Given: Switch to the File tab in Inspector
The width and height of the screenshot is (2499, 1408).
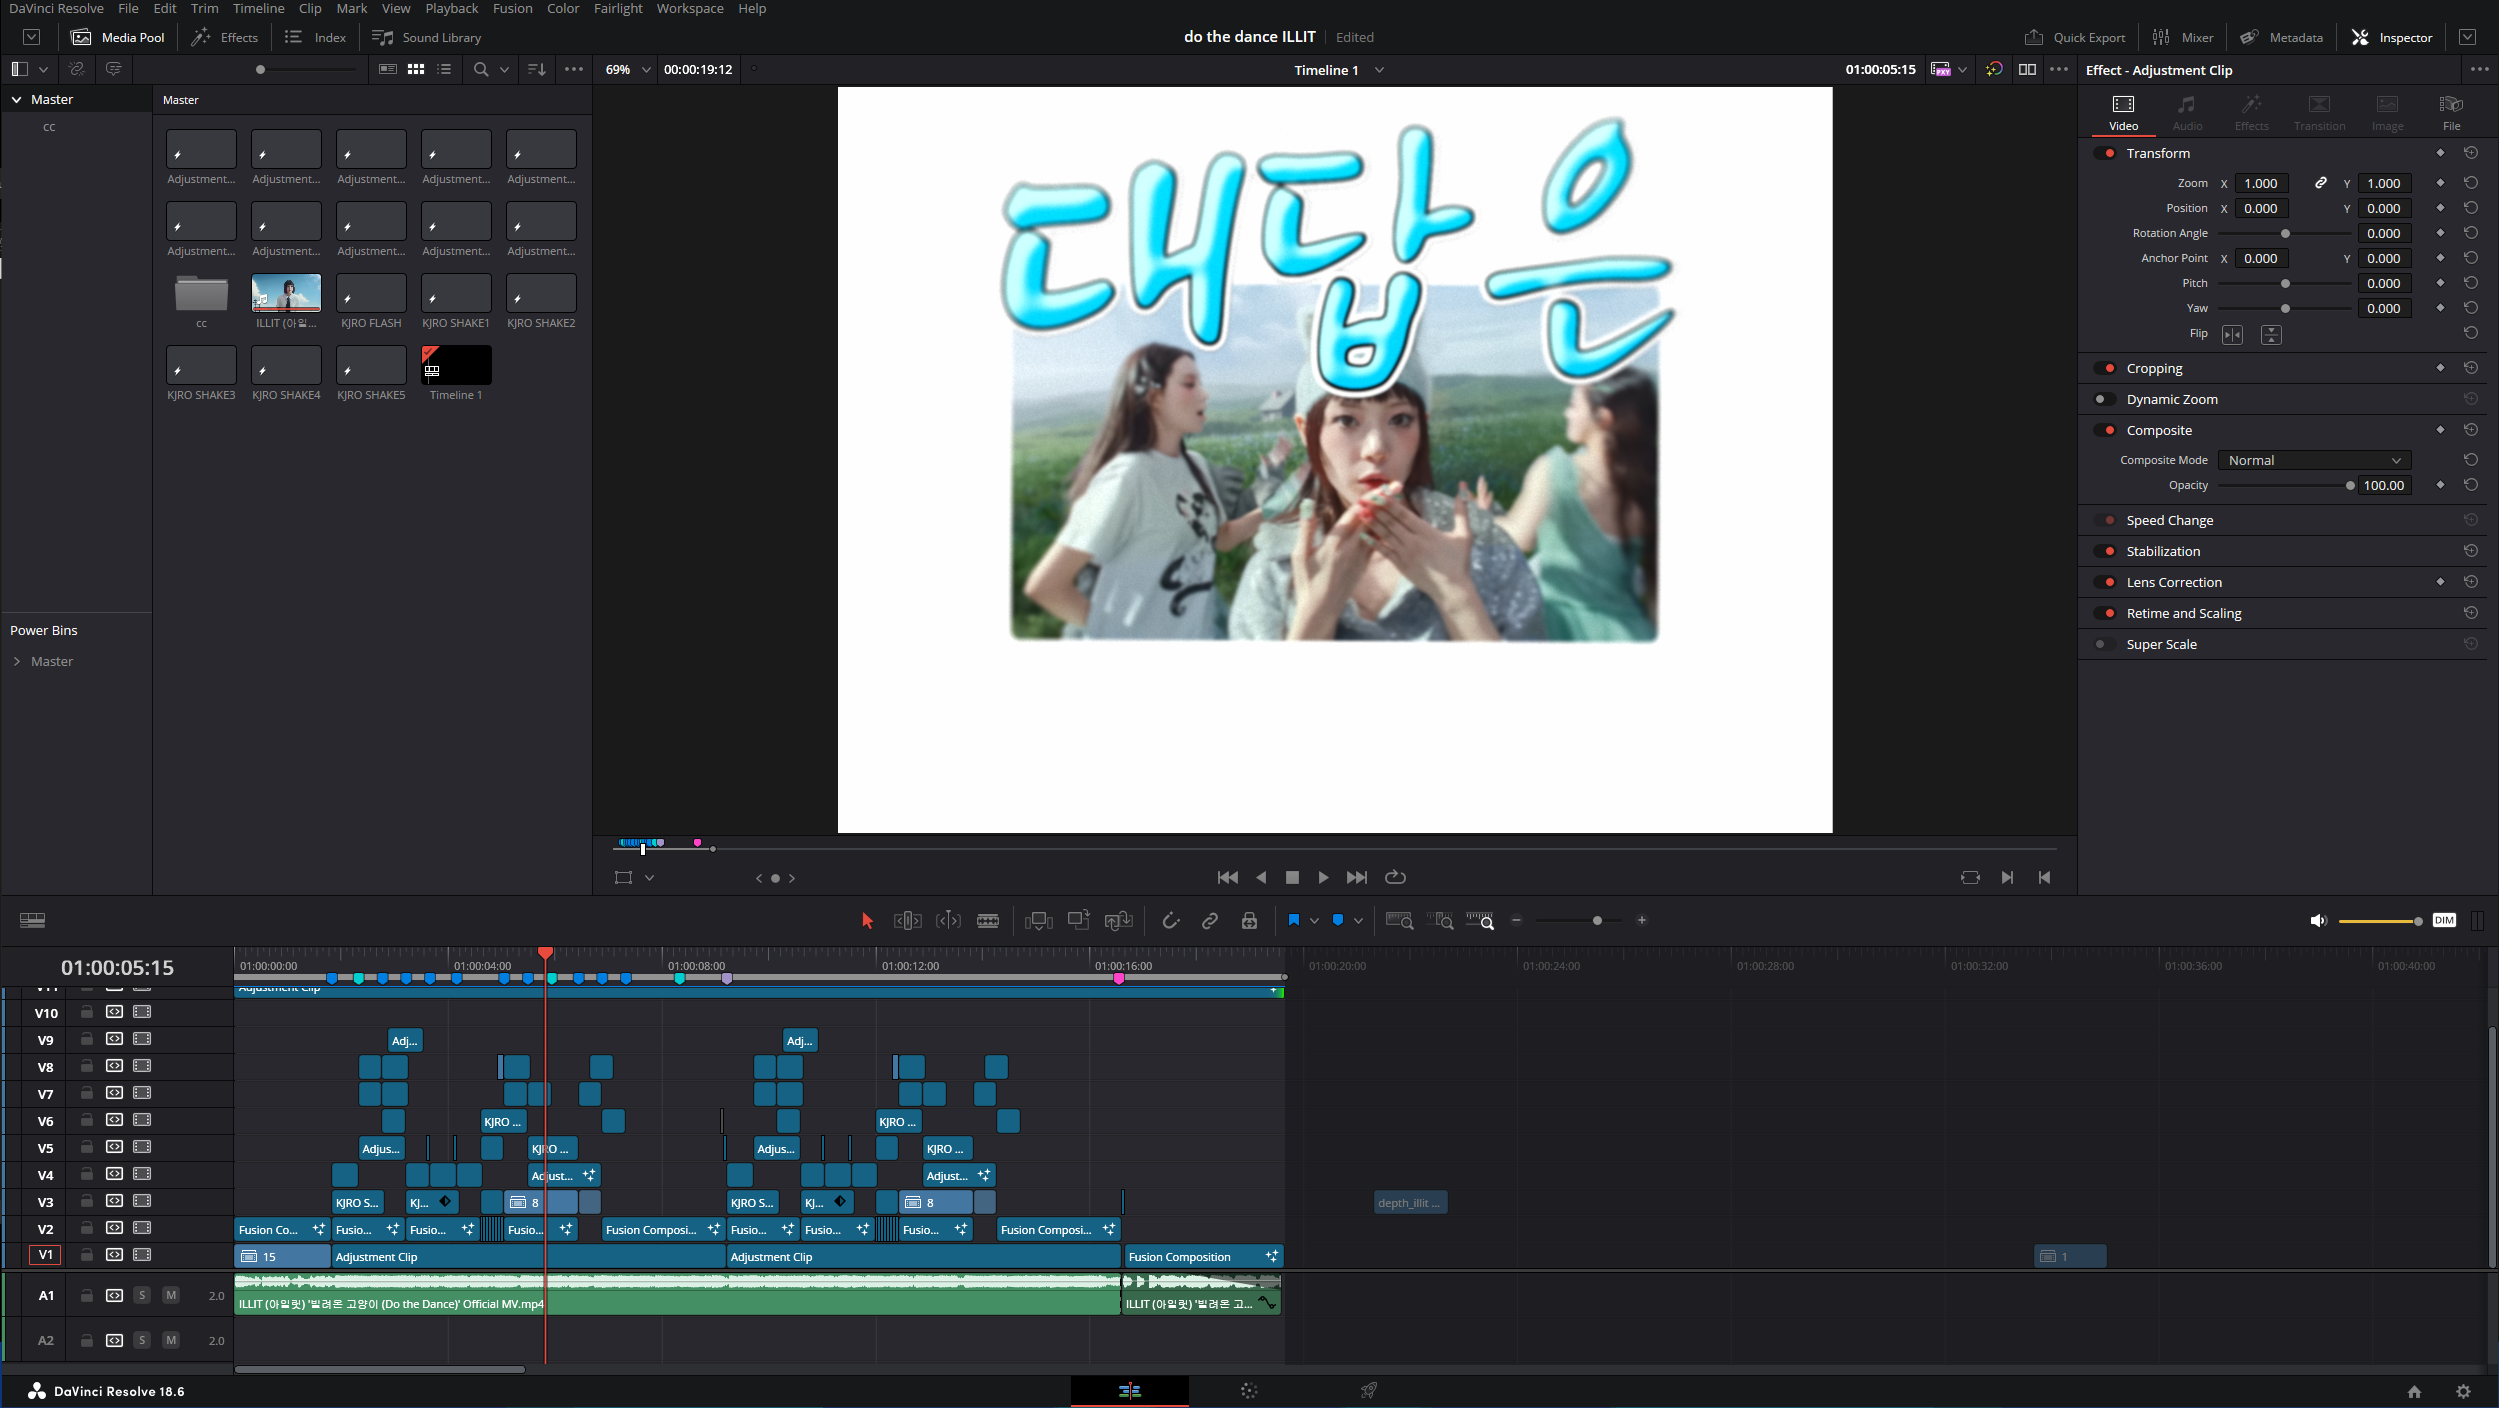Looking at the screenshot, I should (x=2451, y=112).
